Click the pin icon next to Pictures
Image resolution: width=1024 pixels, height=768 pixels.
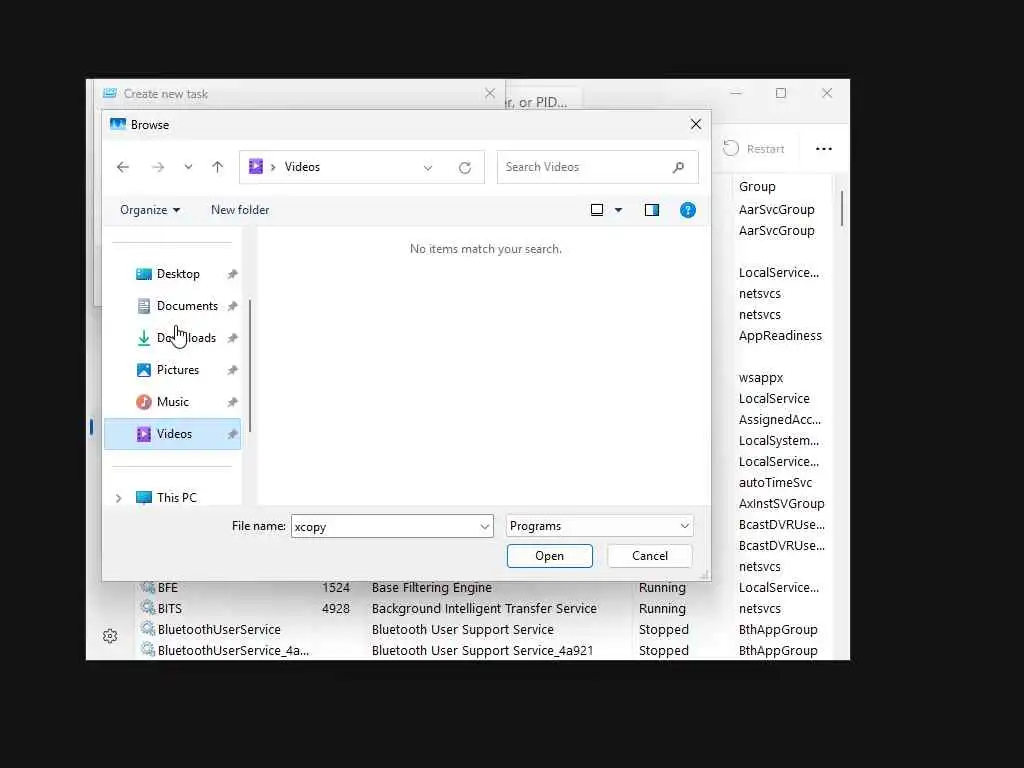232,370
